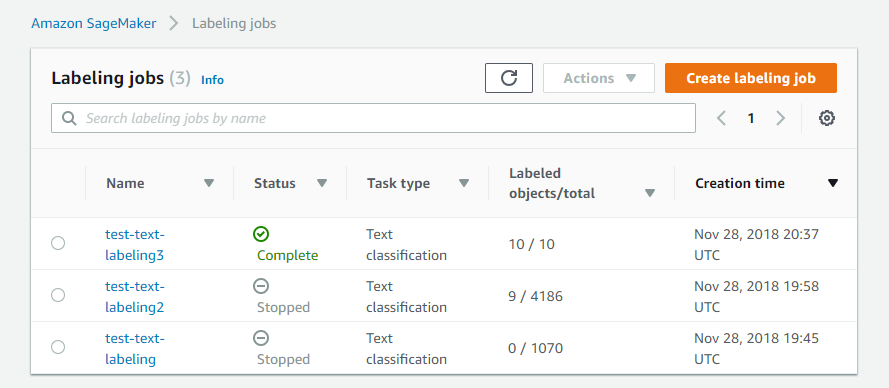Sort by Creation time column arrow
This screenshot has width=889, height=388.
(x=832, y=183)
